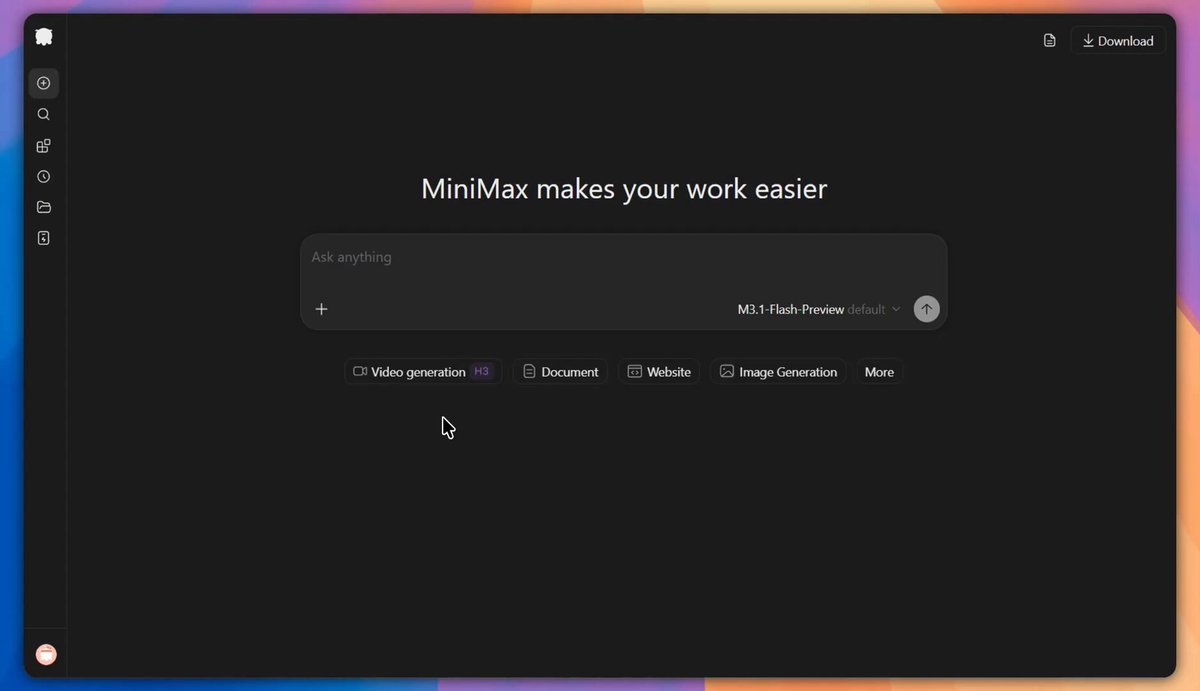Click the Download button
This screenshot has width=1200, height=691.
pyautogui.click(x=1118, y=41)
